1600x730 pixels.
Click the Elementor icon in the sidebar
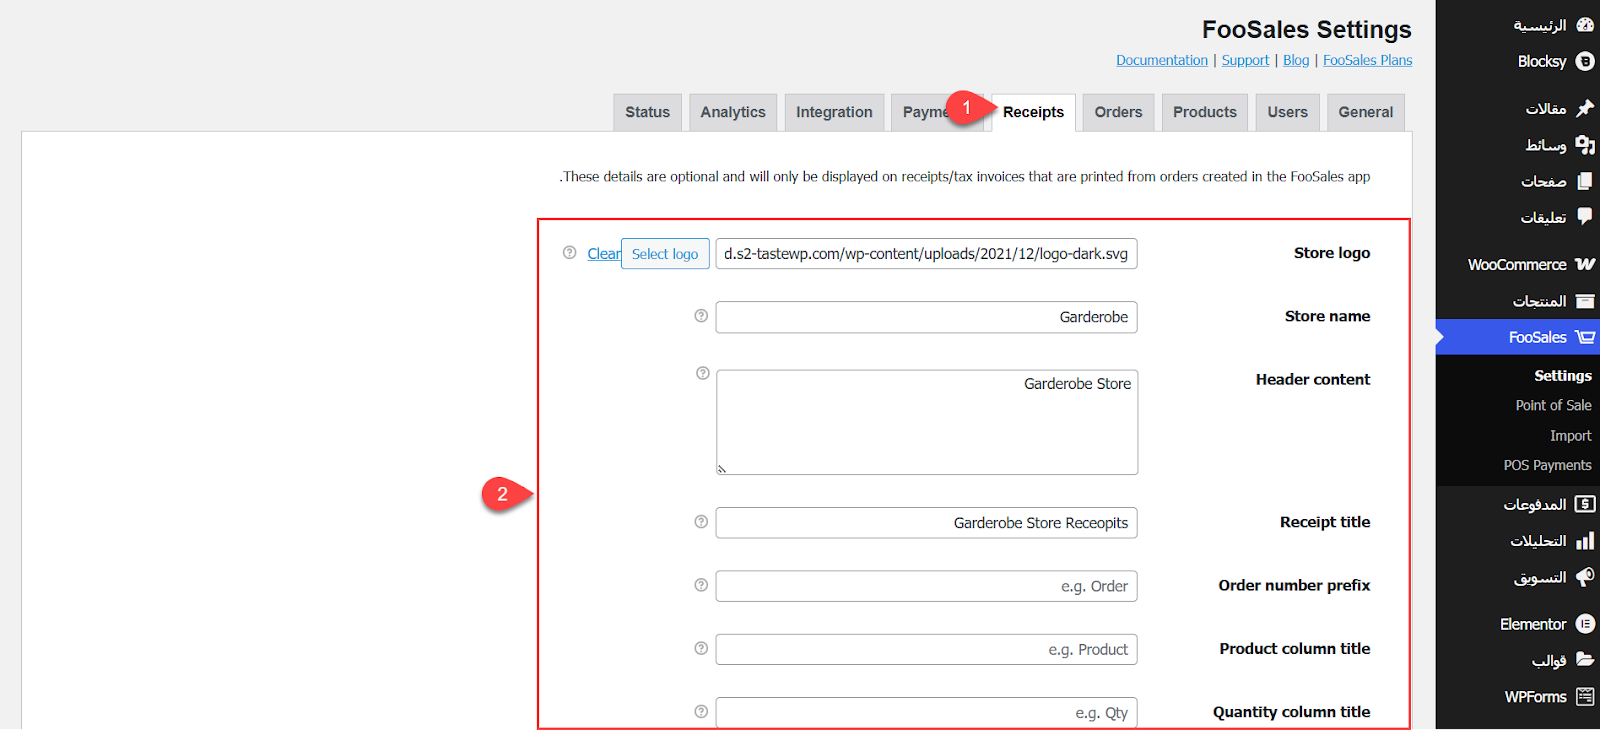1585,624
